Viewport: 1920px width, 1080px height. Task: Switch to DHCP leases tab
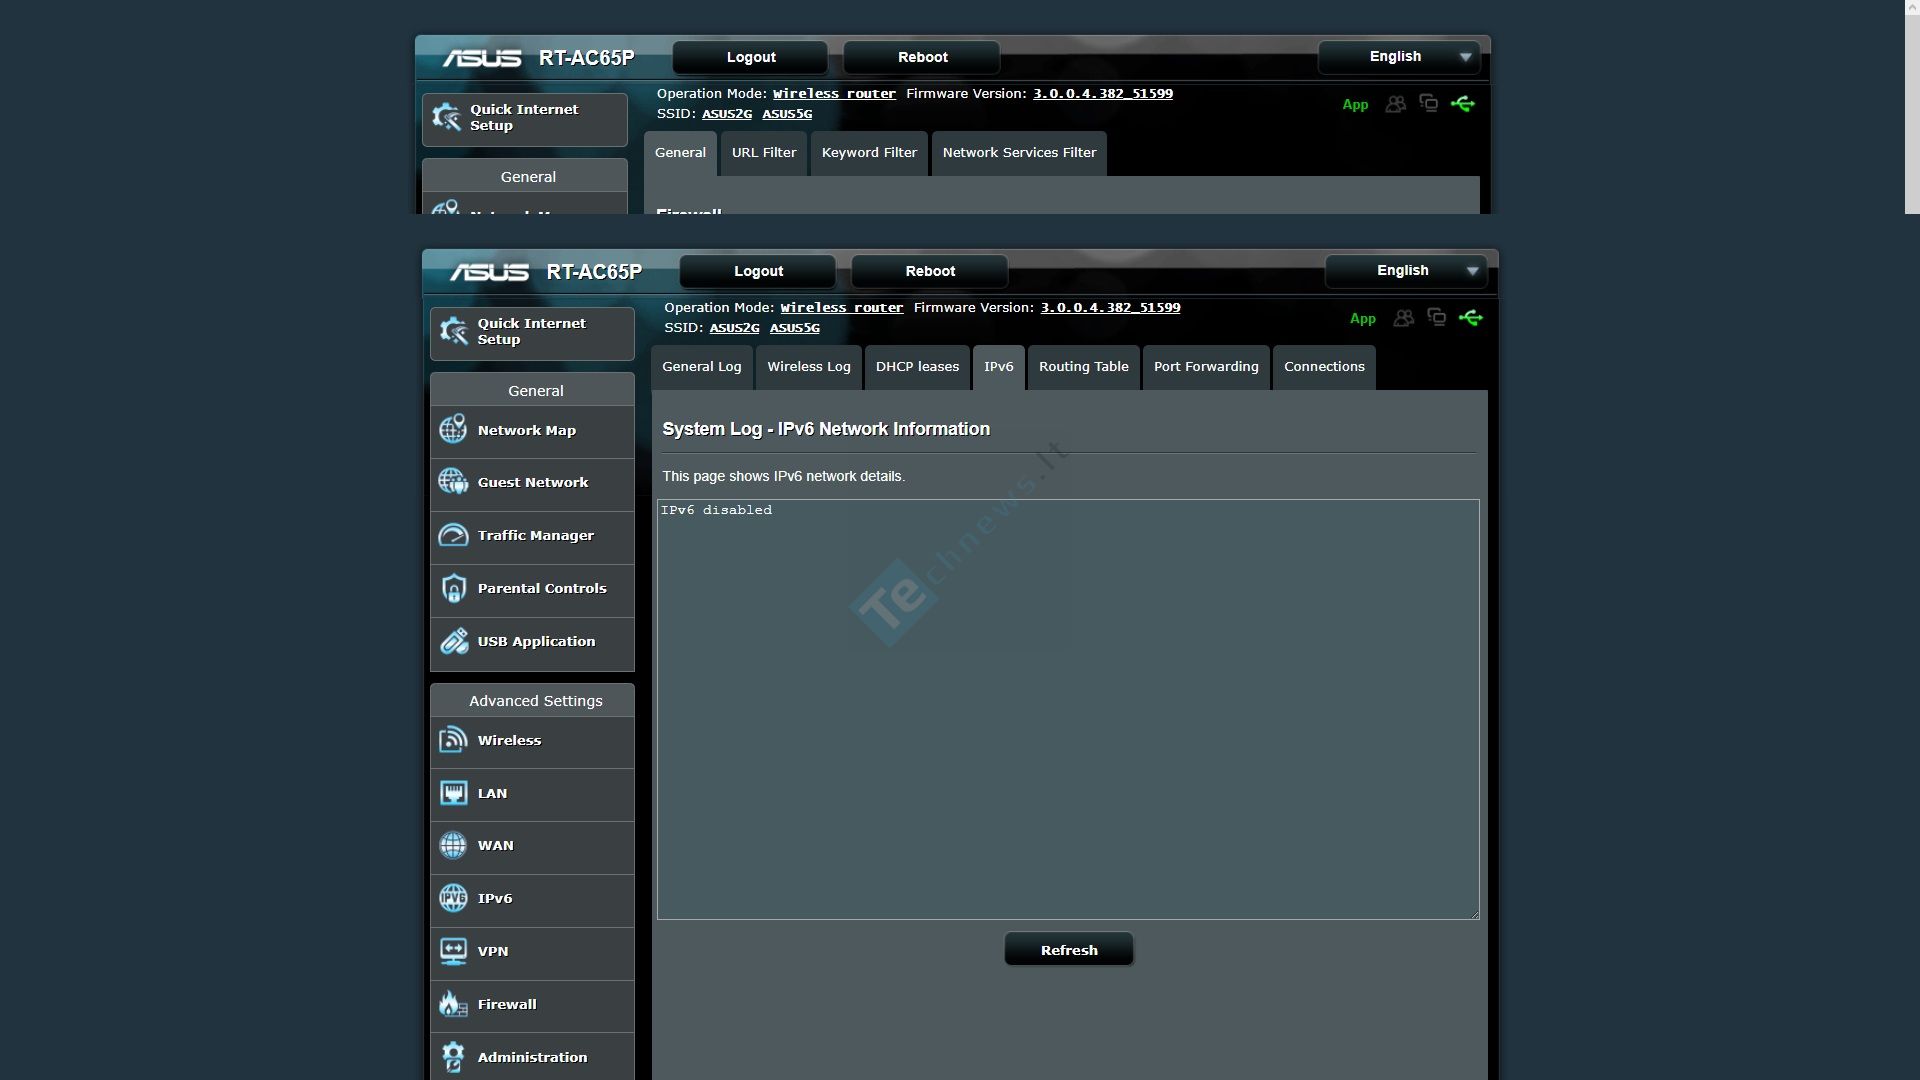tap(917, 367)
